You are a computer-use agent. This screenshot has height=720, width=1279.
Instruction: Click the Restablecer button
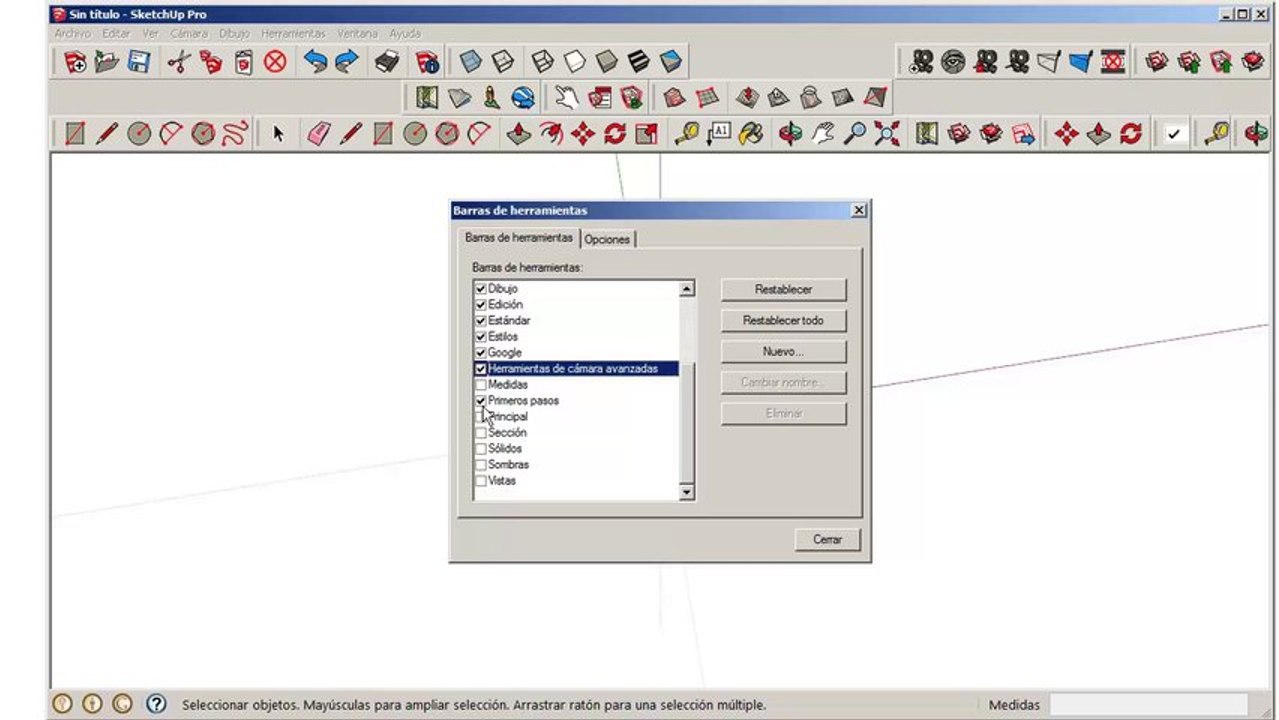click(x=784, y=290)
